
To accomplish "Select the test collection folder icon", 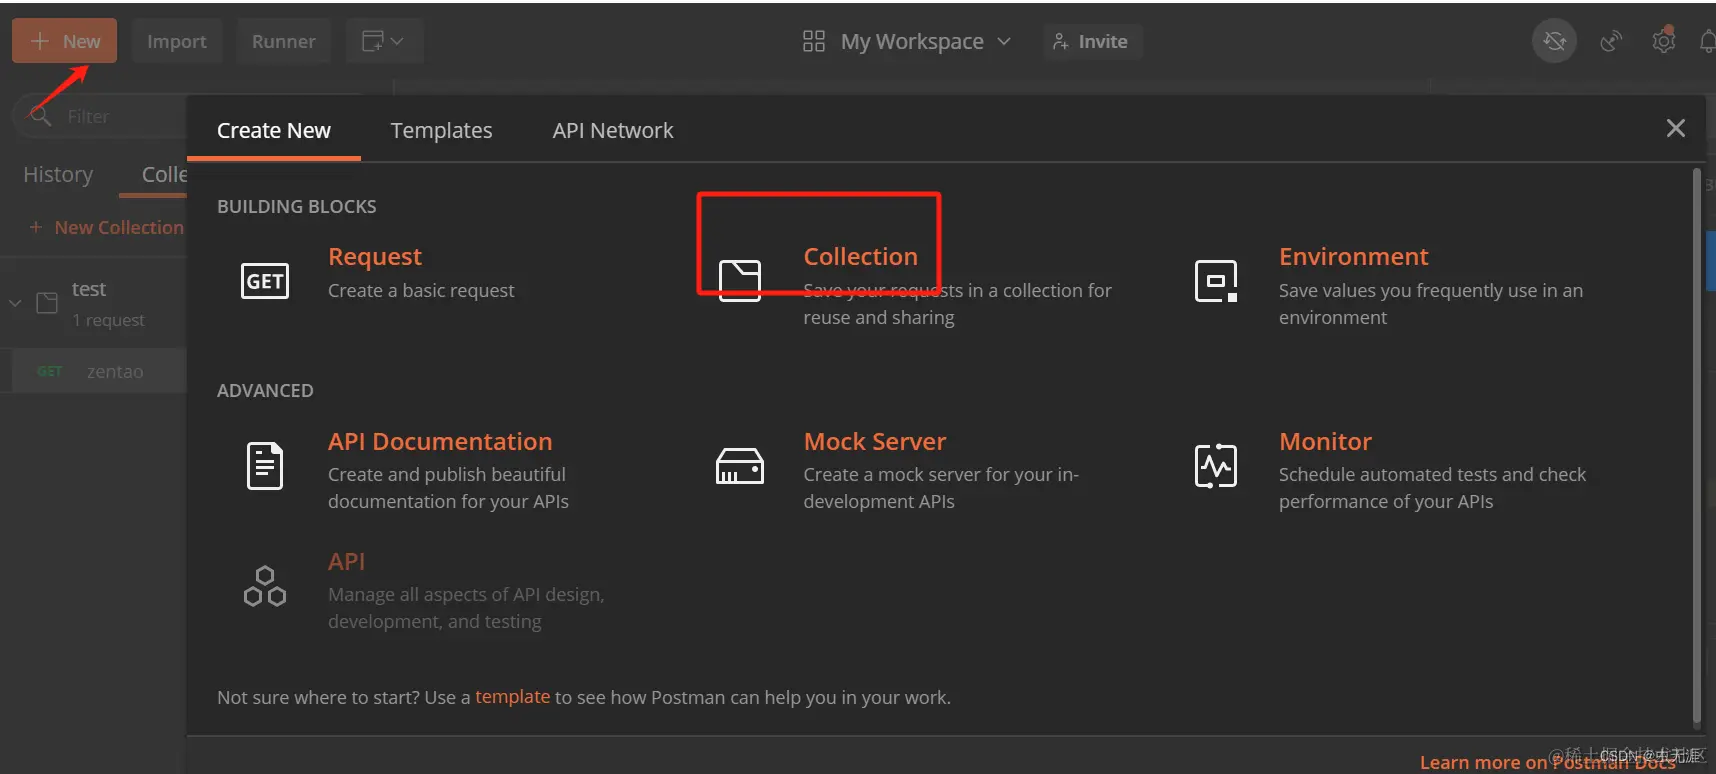I will [47, 302].
